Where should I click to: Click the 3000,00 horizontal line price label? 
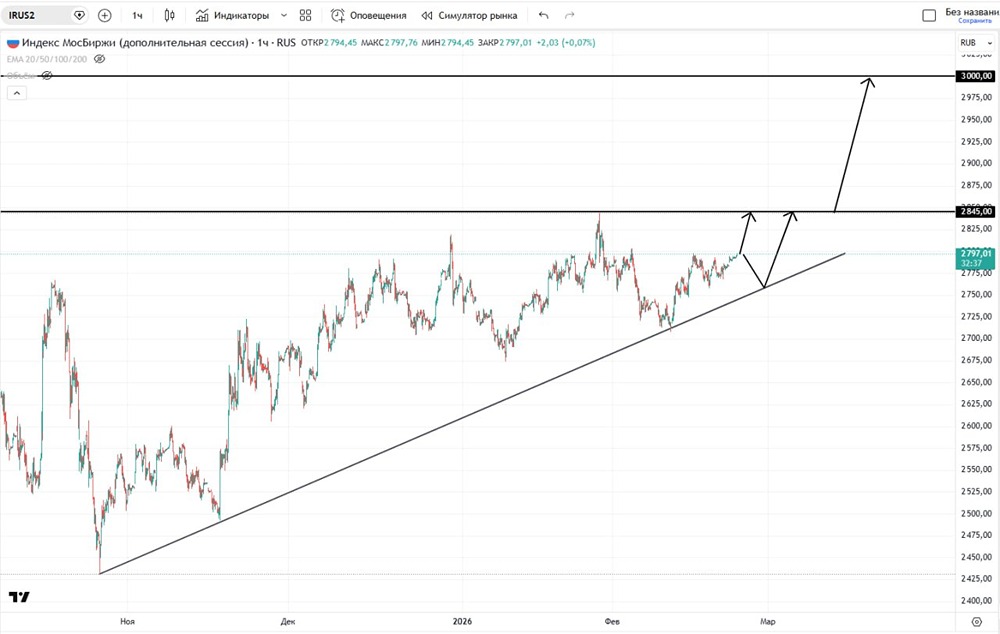click(976, 76)
